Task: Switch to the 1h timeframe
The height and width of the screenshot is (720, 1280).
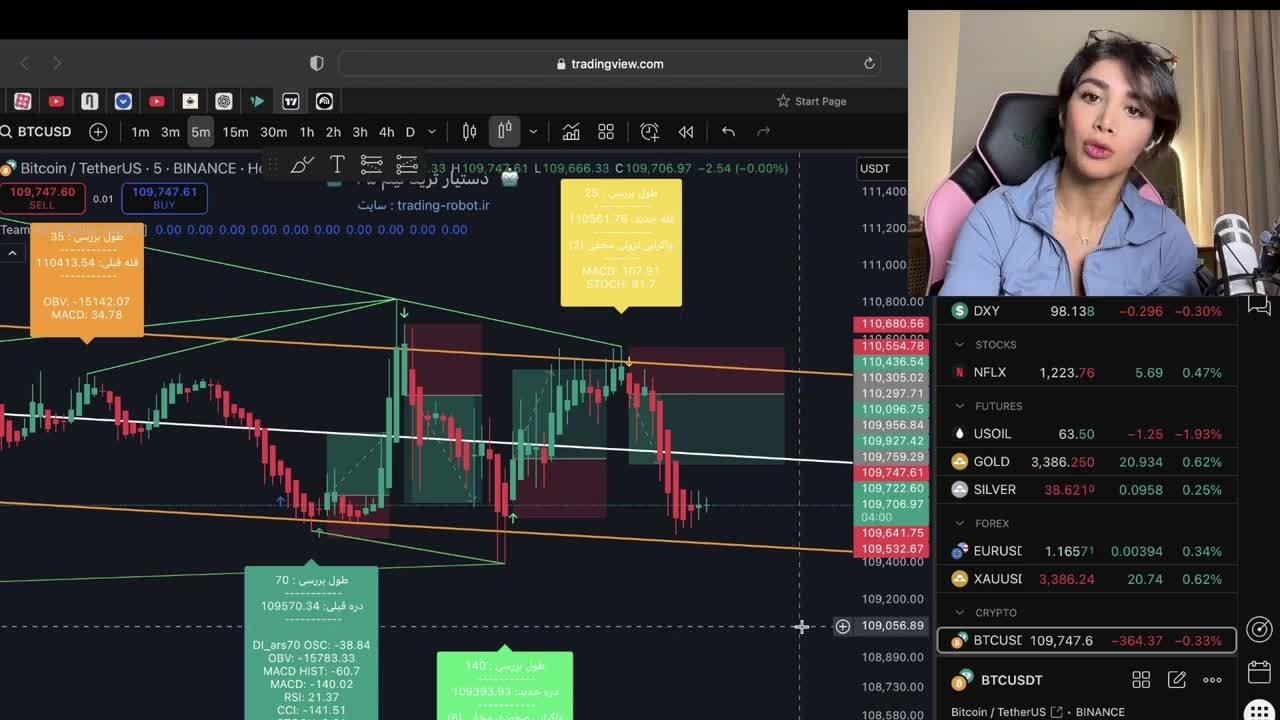Action: point(307,132)
